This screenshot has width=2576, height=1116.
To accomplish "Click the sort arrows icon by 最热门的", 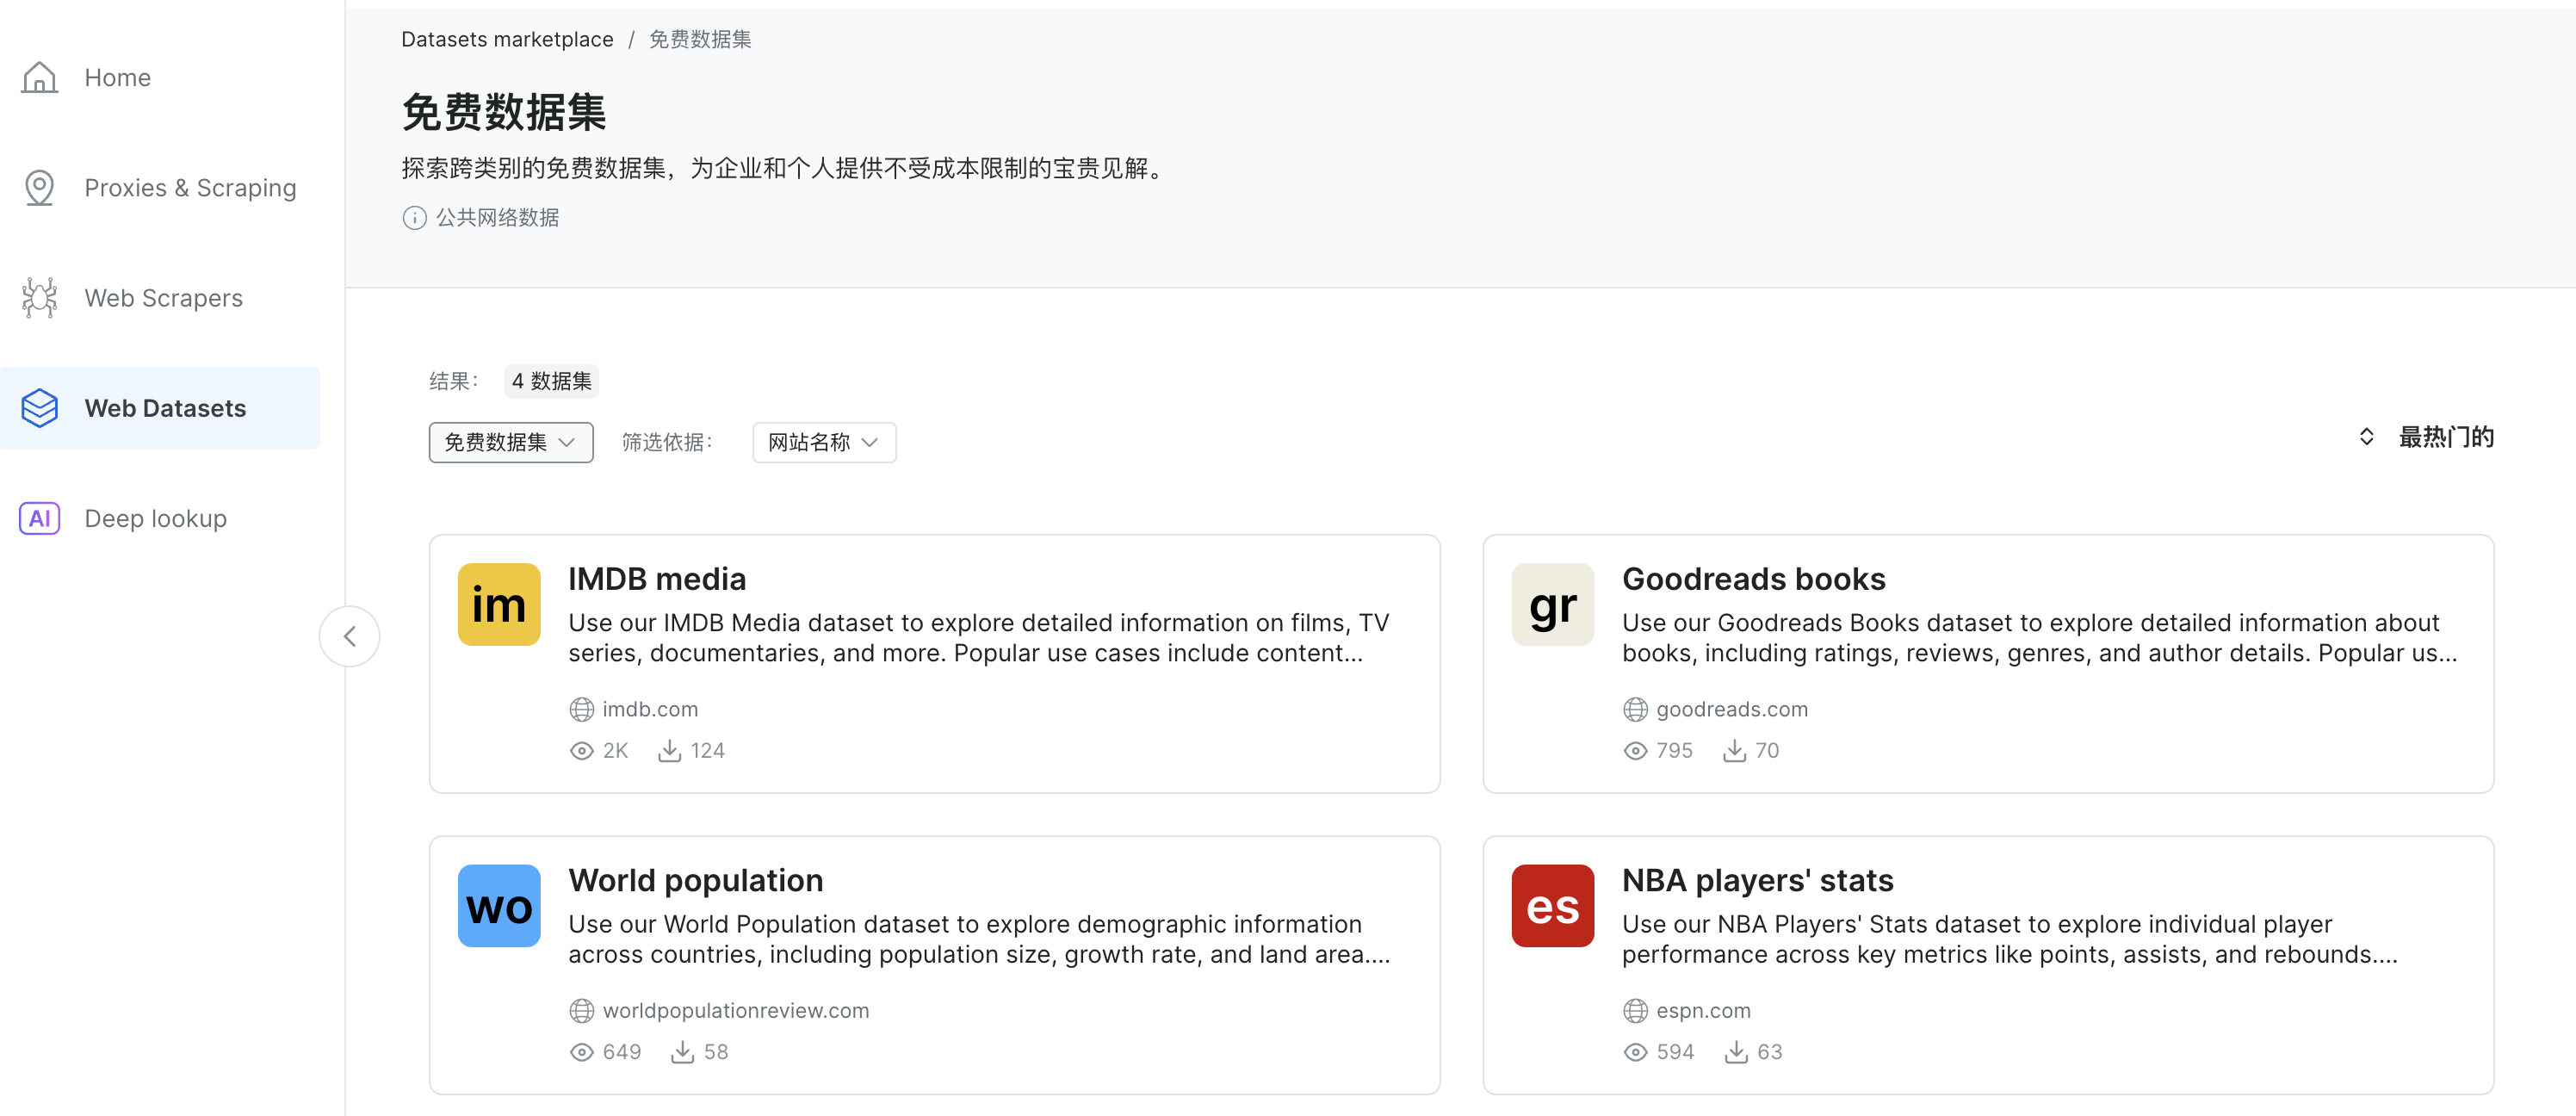I will [2366, 437].
